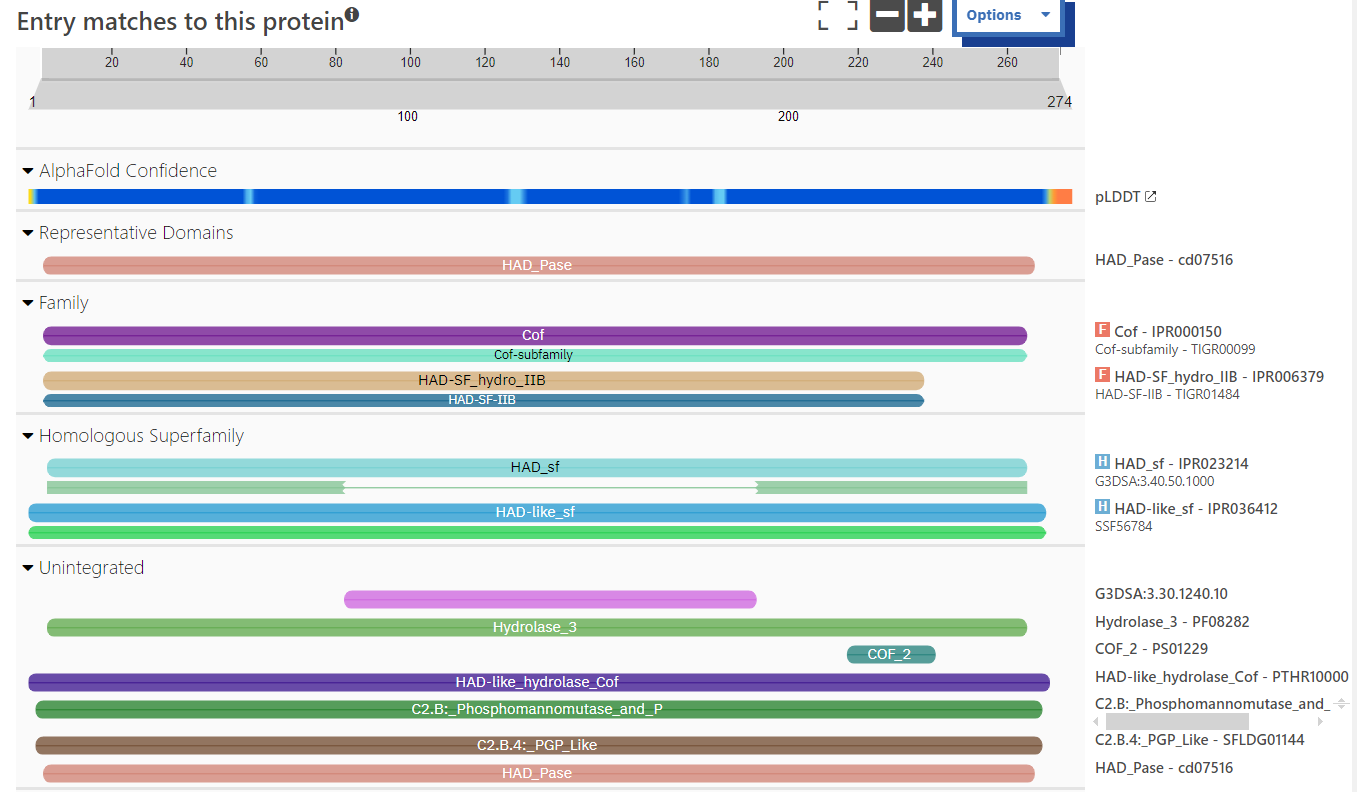Select the HAD-SF-IIB blue bar
The height and width of the screenshot is (792, 1357).
483,400
